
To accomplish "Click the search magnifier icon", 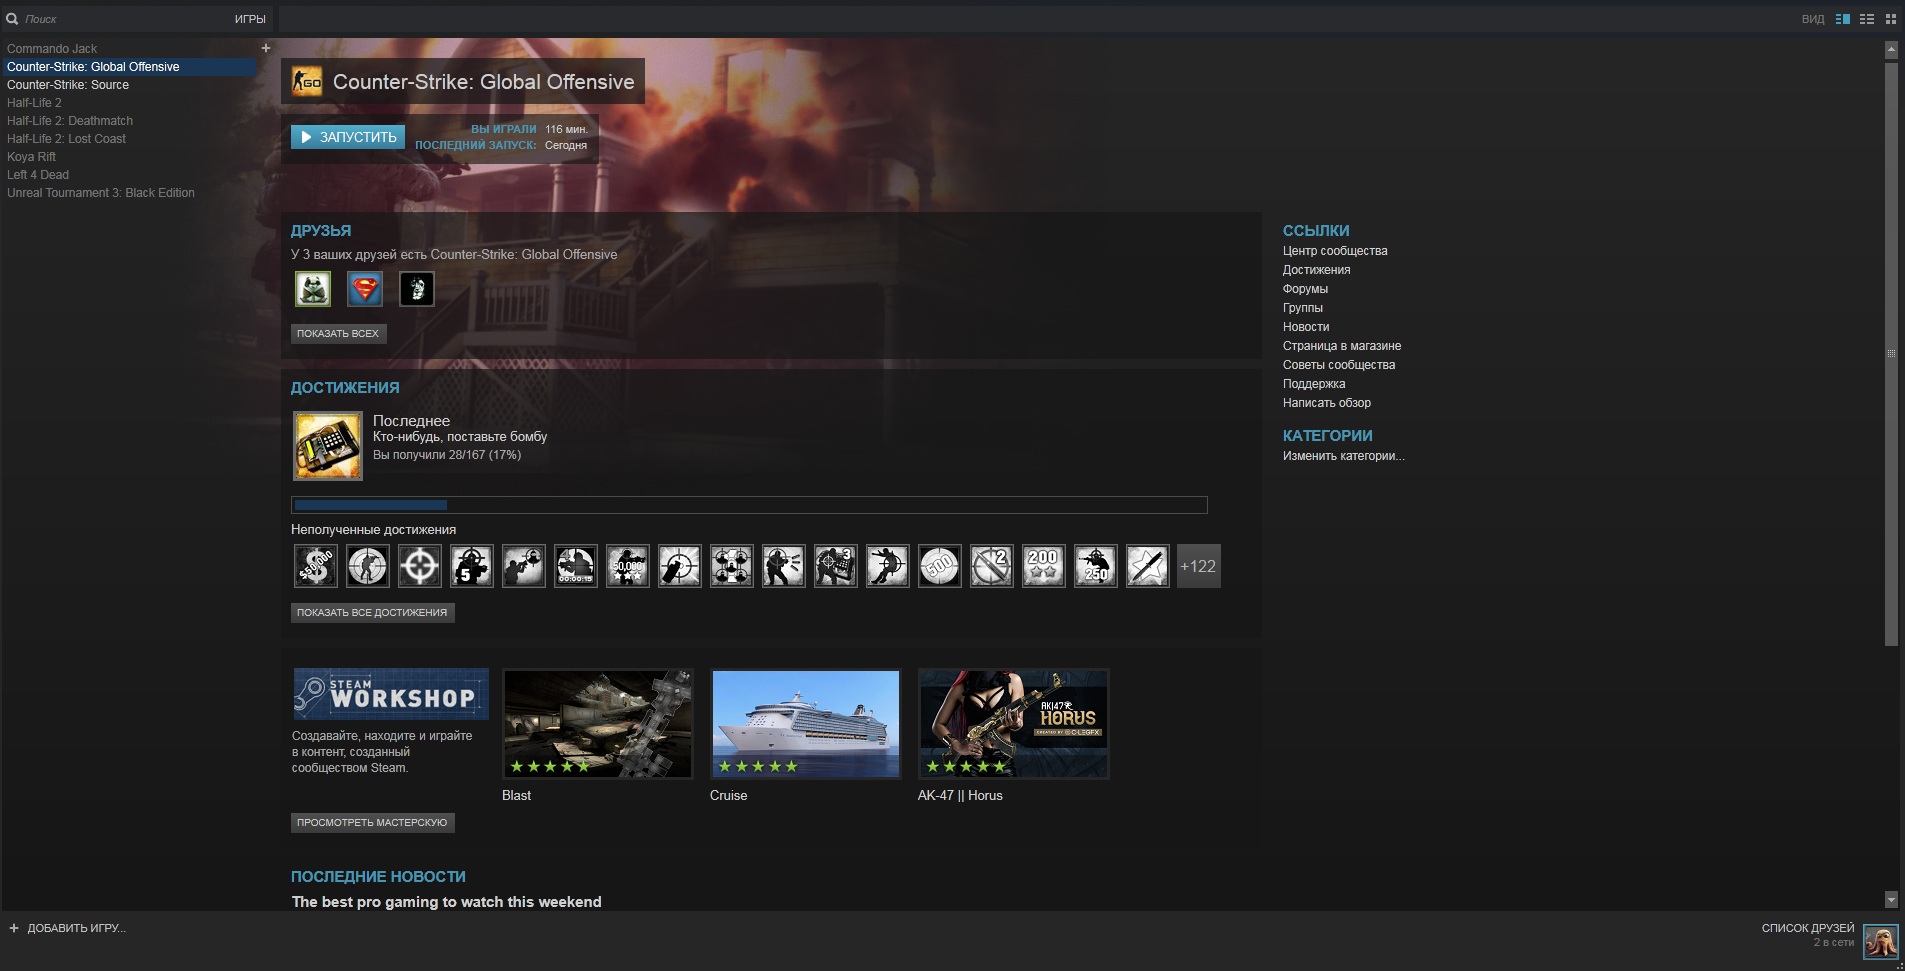I will pos(12,19).
